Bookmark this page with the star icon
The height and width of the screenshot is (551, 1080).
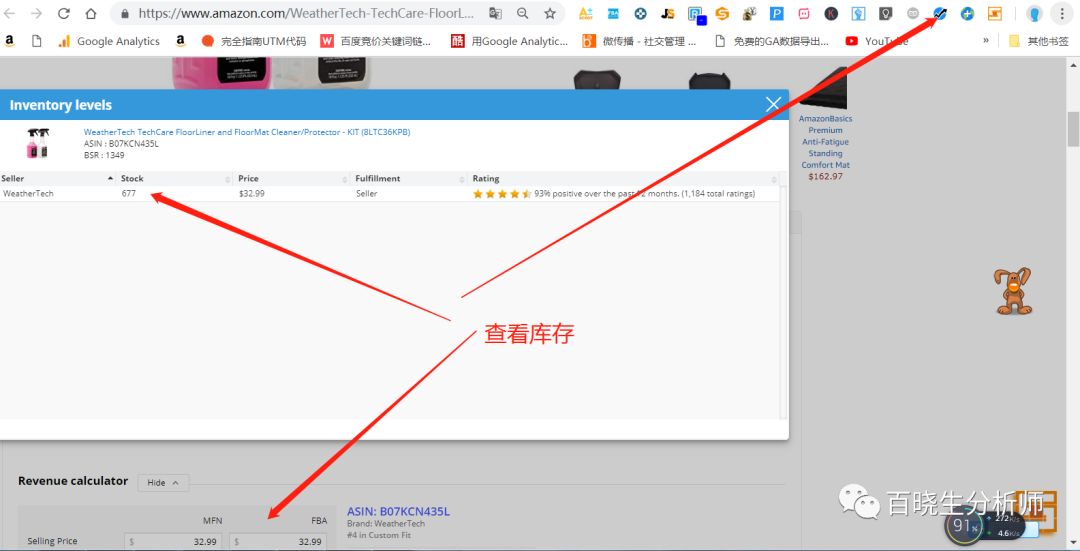(x=550, y=13)
